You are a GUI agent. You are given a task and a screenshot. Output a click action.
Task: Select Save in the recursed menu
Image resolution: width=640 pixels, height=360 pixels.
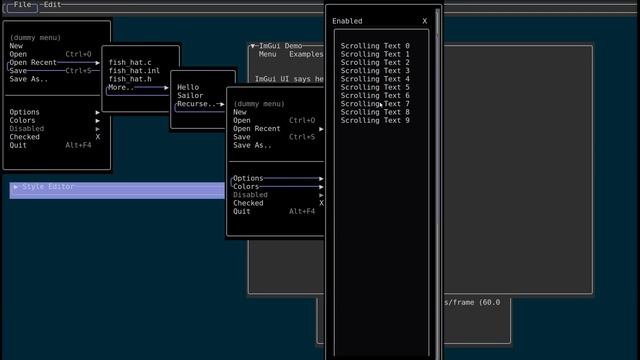click(x=278, y=137)
